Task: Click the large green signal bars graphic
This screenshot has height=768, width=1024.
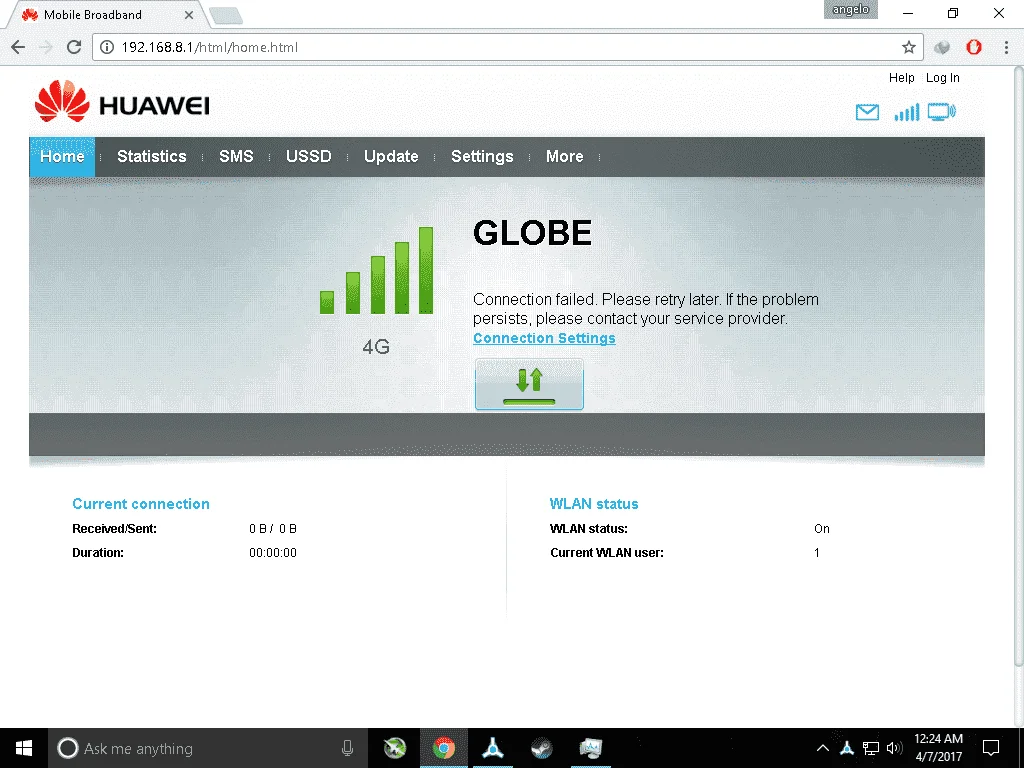Action: (376, 270)
